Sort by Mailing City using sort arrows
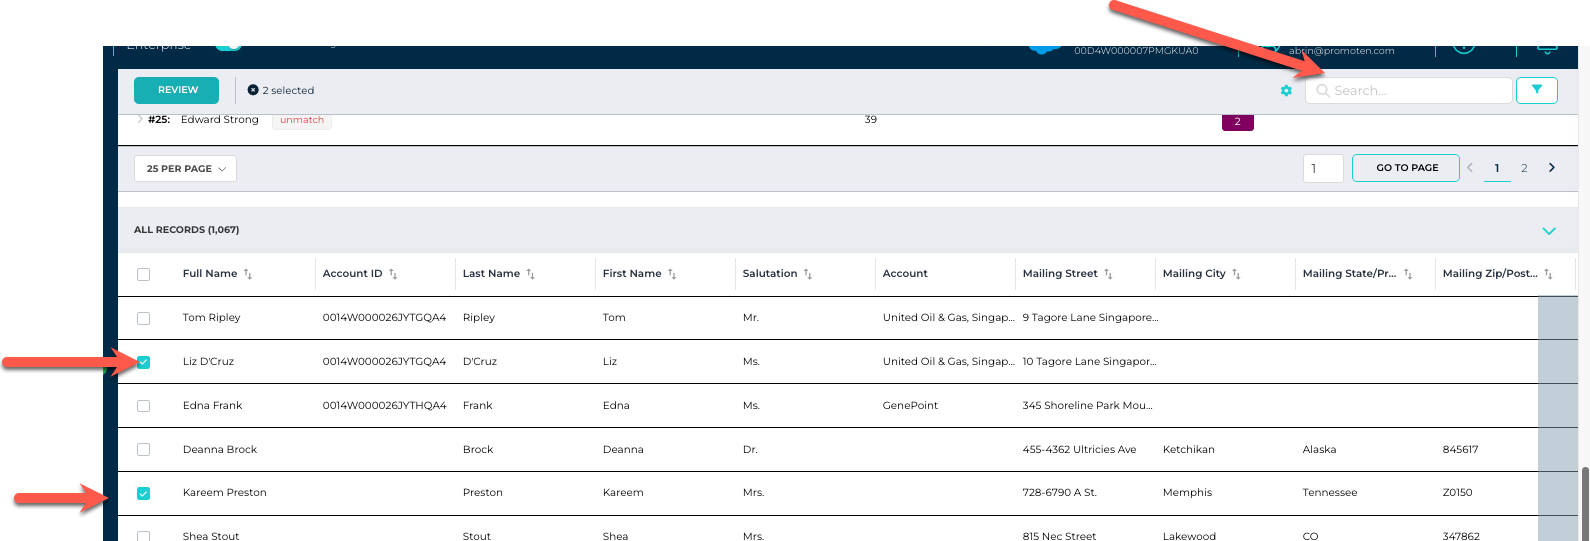The image size is (1590, 541). pyautogui.click(x=1236, y=274)
